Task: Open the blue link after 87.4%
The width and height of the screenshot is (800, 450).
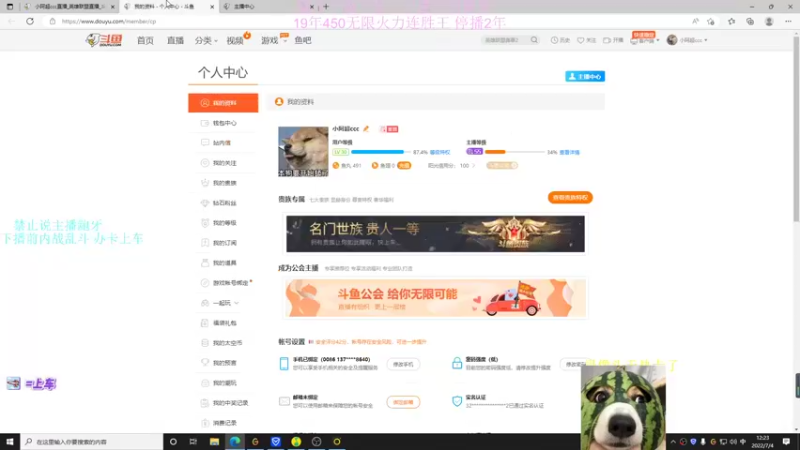Action: (x=440, y=152)
